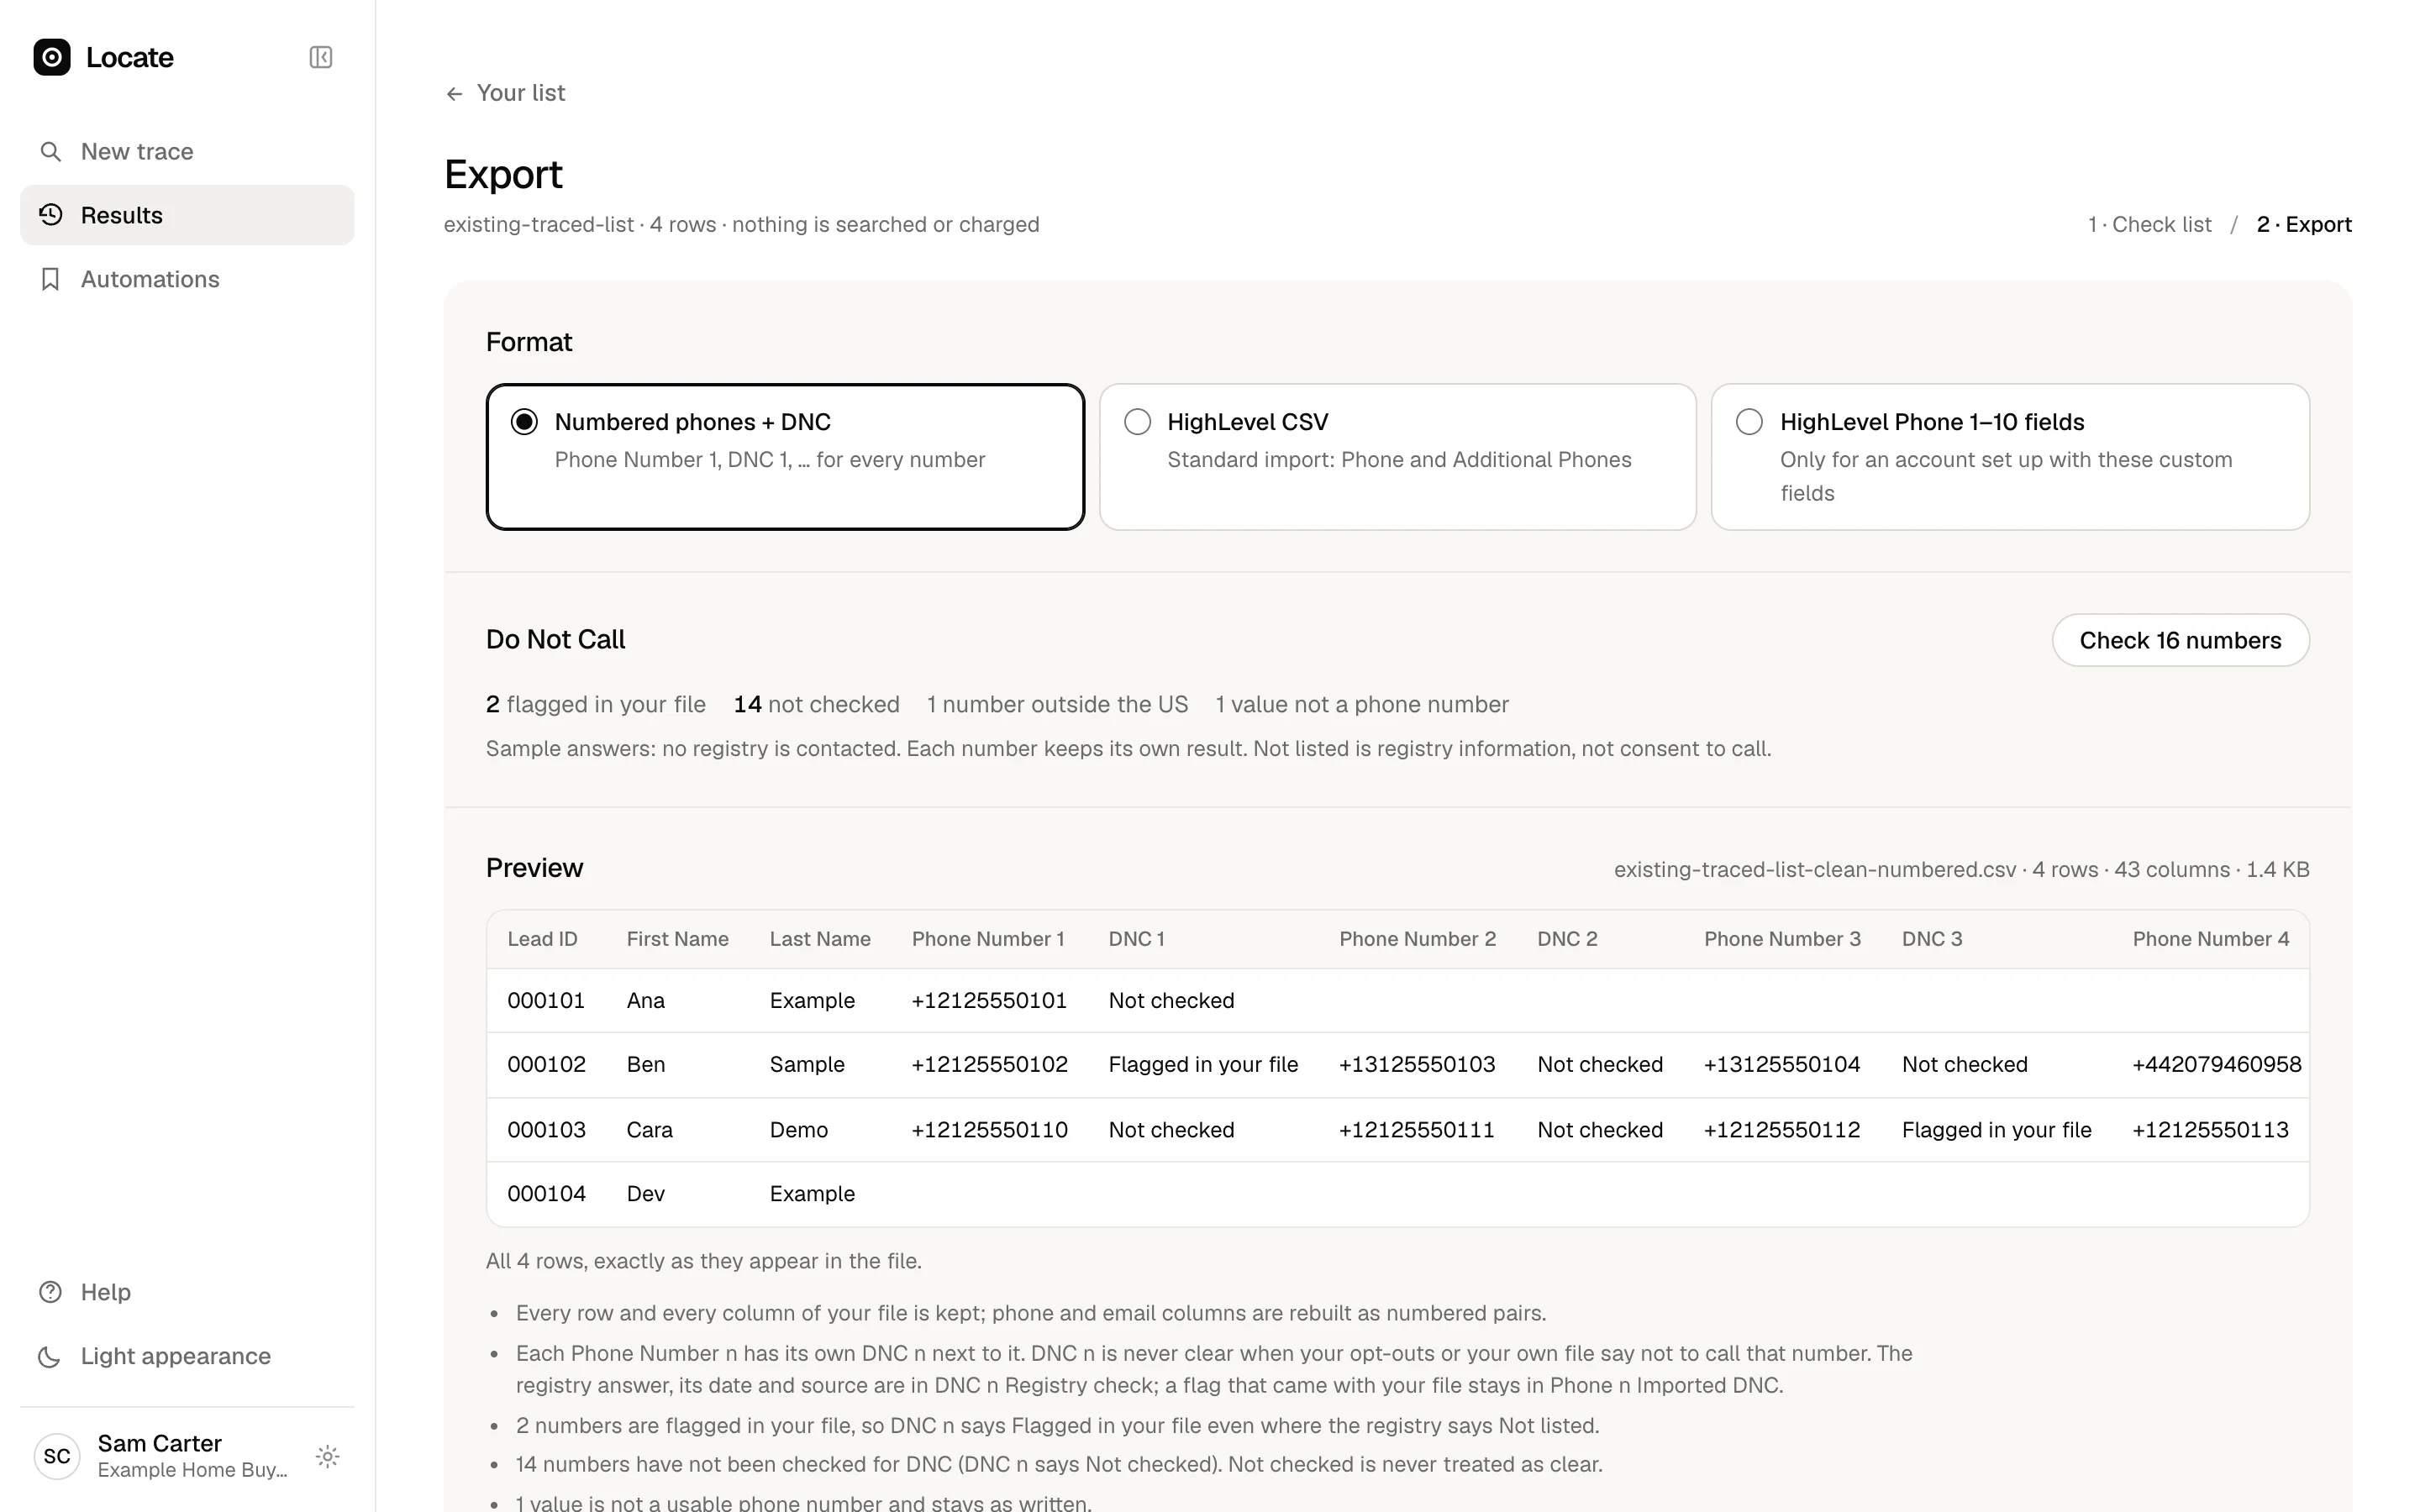Click cell +12125550101
The image size is (2420, 1512).
pos(988,1000)
